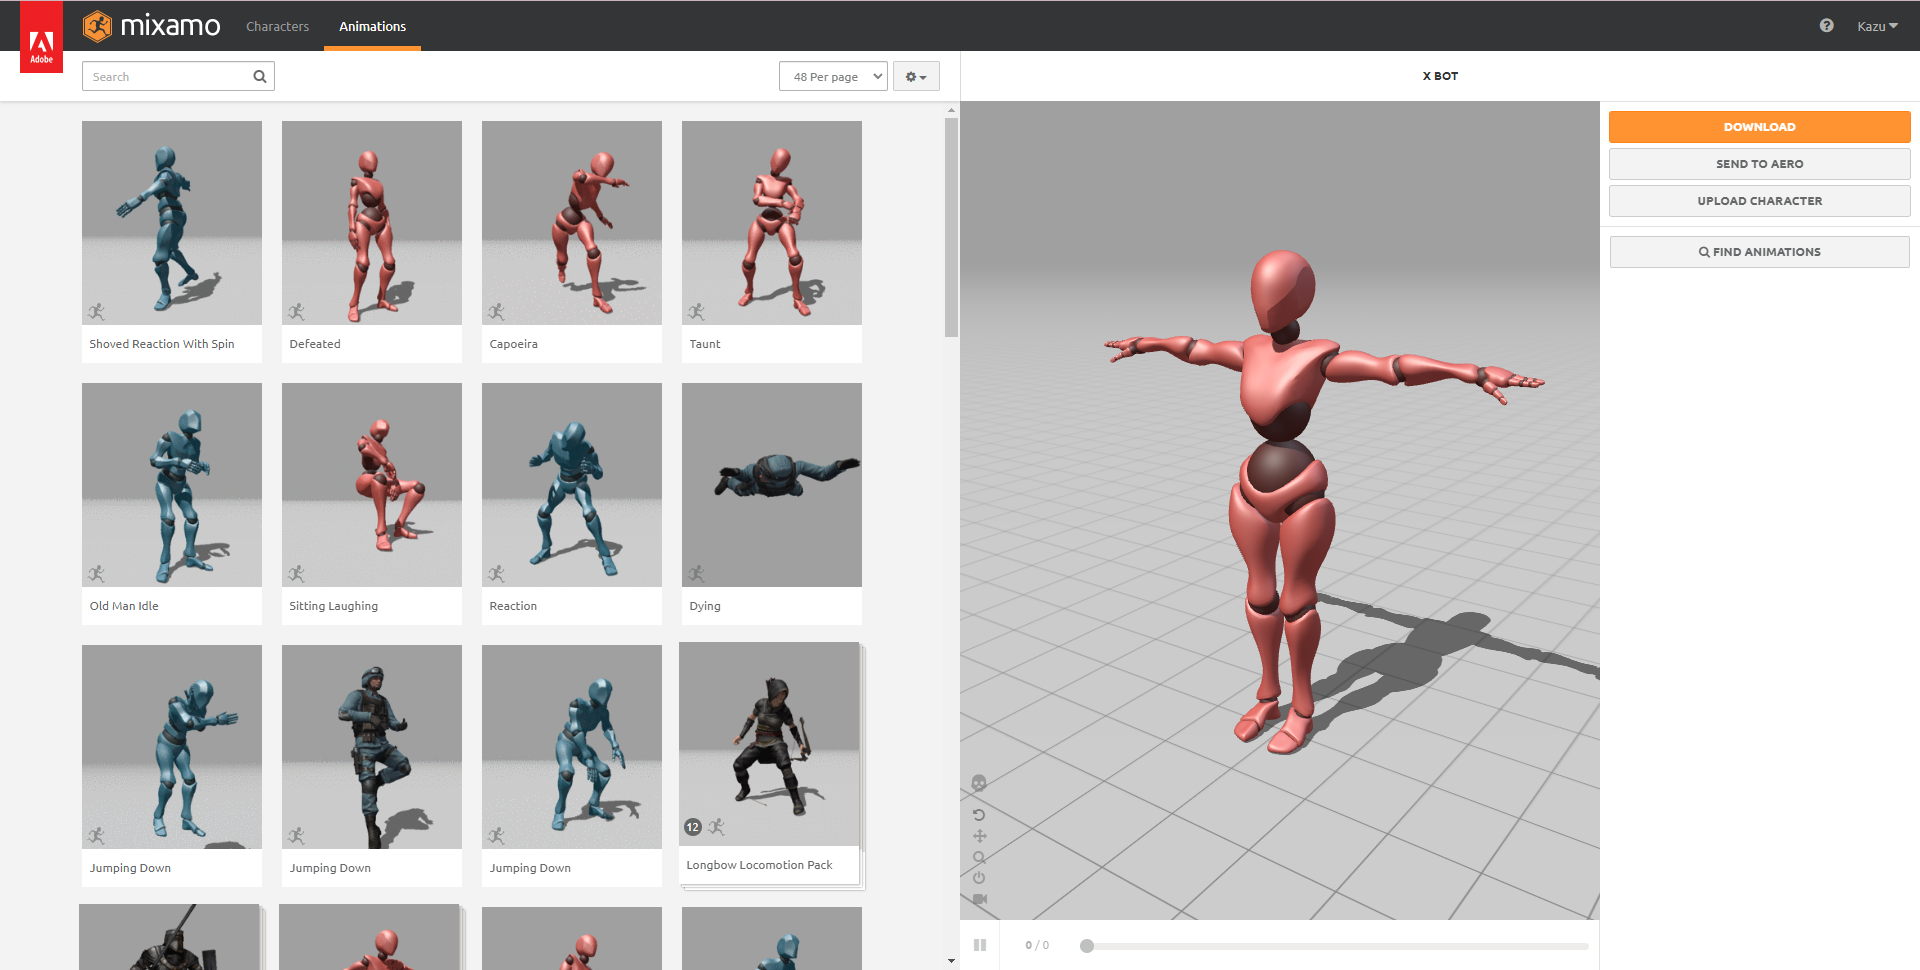
Task: Click the running-figure icon on Old Man Idle
Action: (96, 574)
